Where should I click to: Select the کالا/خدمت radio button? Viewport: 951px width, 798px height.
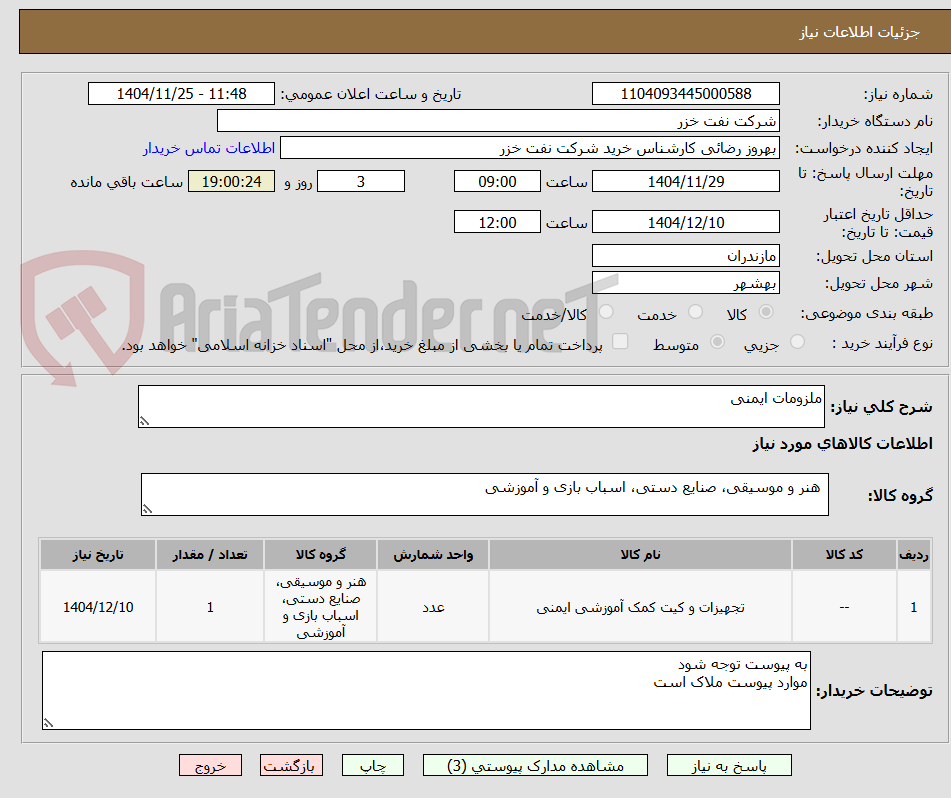[x=606, y=312]
